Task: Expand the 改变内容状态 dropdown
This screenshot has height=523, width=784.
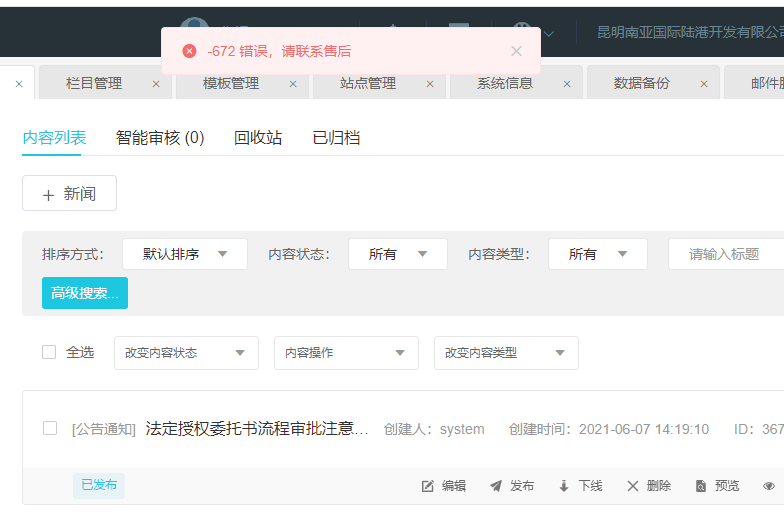Action: pos(186,353)
